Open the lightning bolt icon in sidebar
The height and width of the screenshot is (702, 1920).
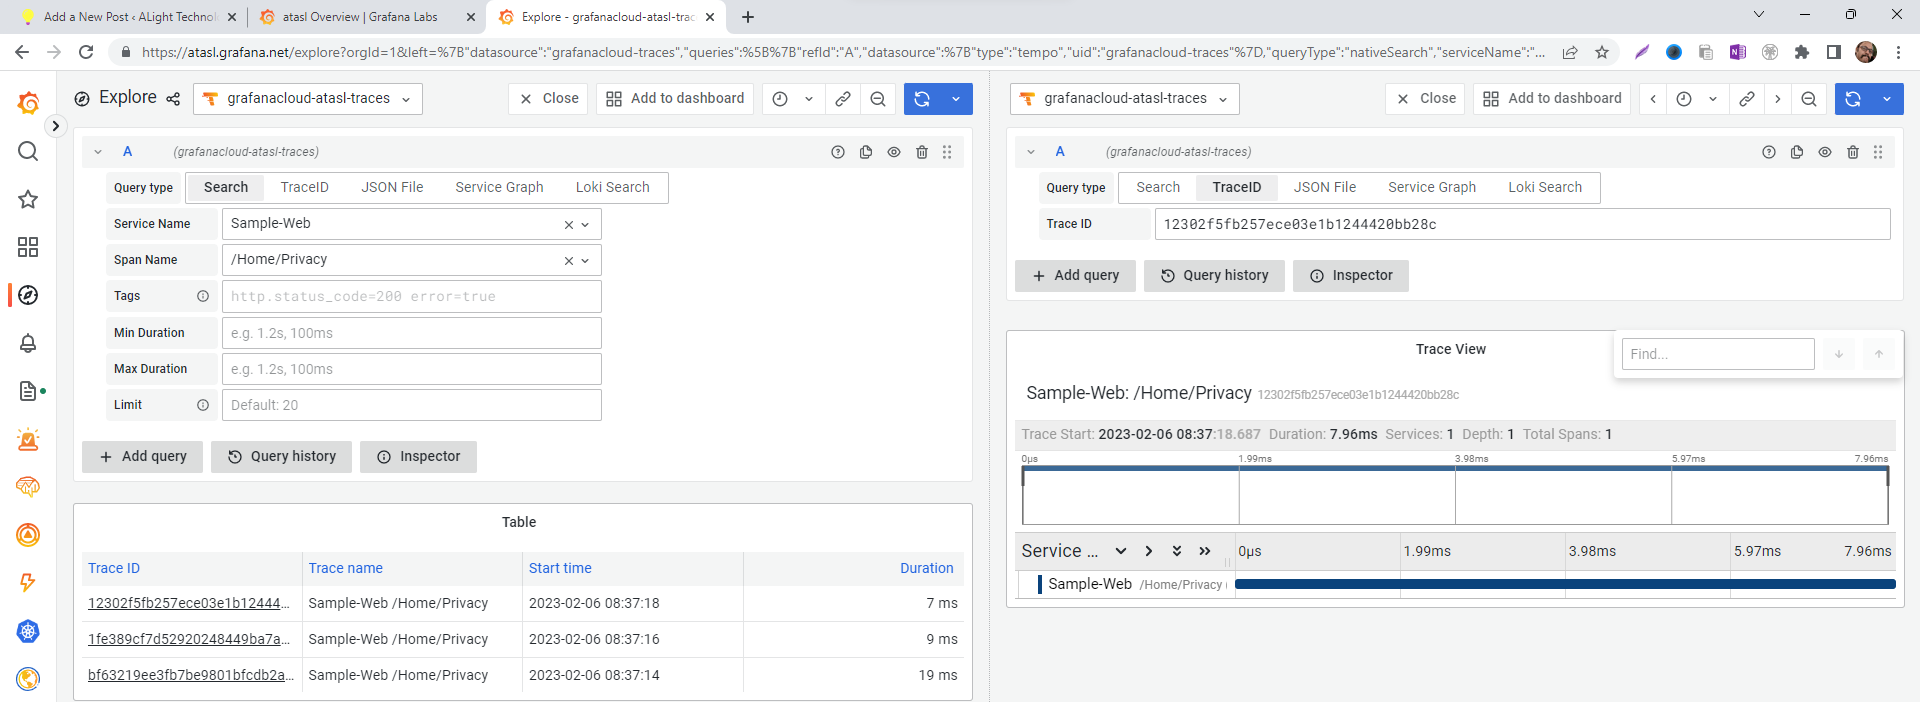tap(28, 583)
